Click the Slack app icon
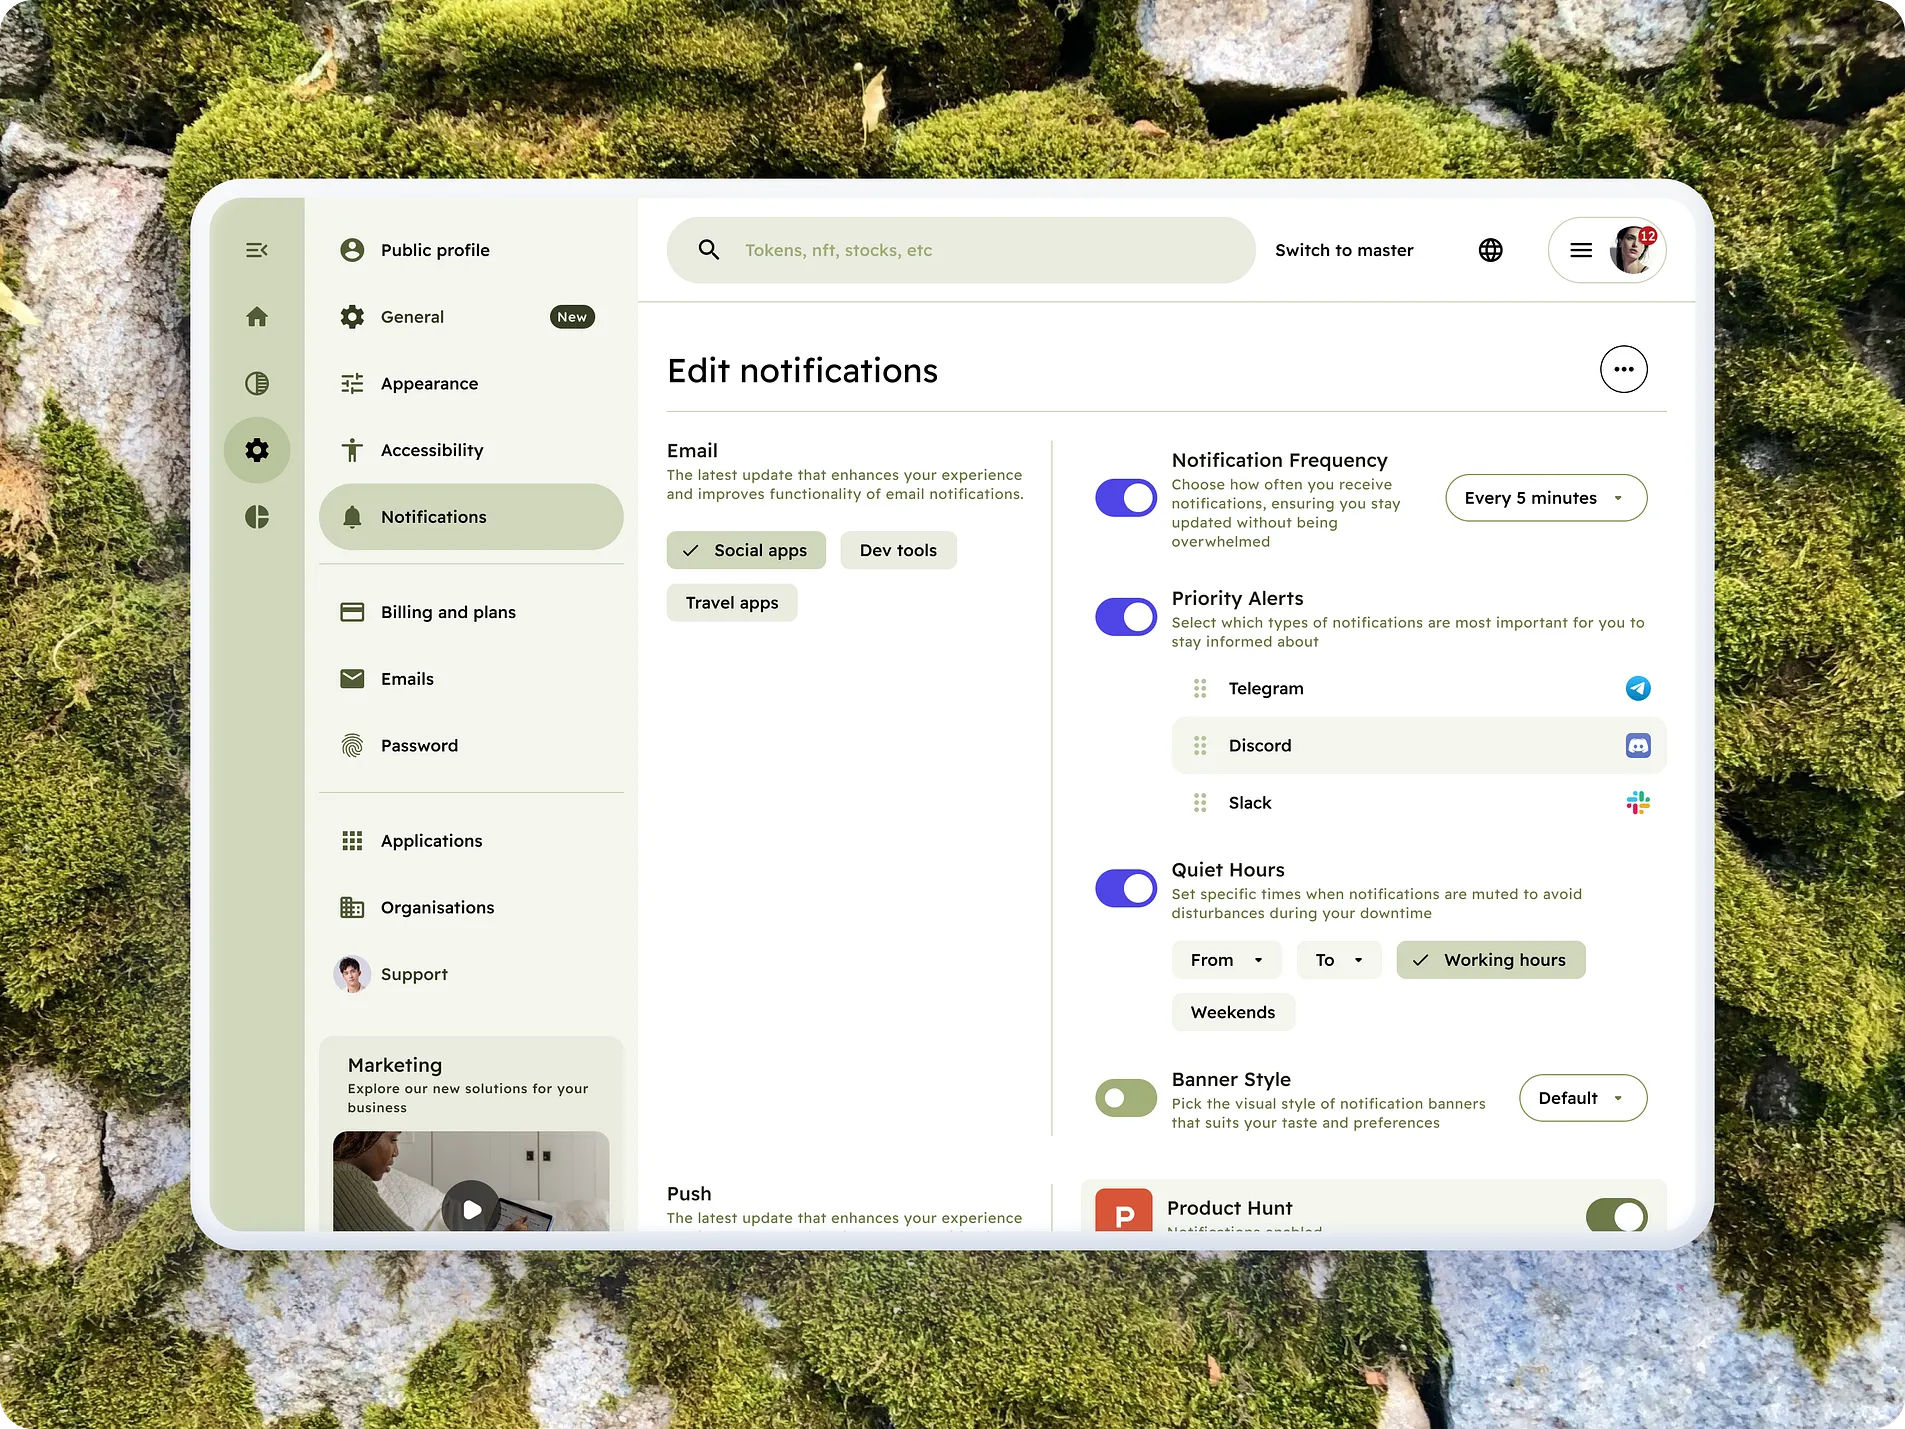Screen dimensions: 1905x1429 click(x=1638, y=802)
